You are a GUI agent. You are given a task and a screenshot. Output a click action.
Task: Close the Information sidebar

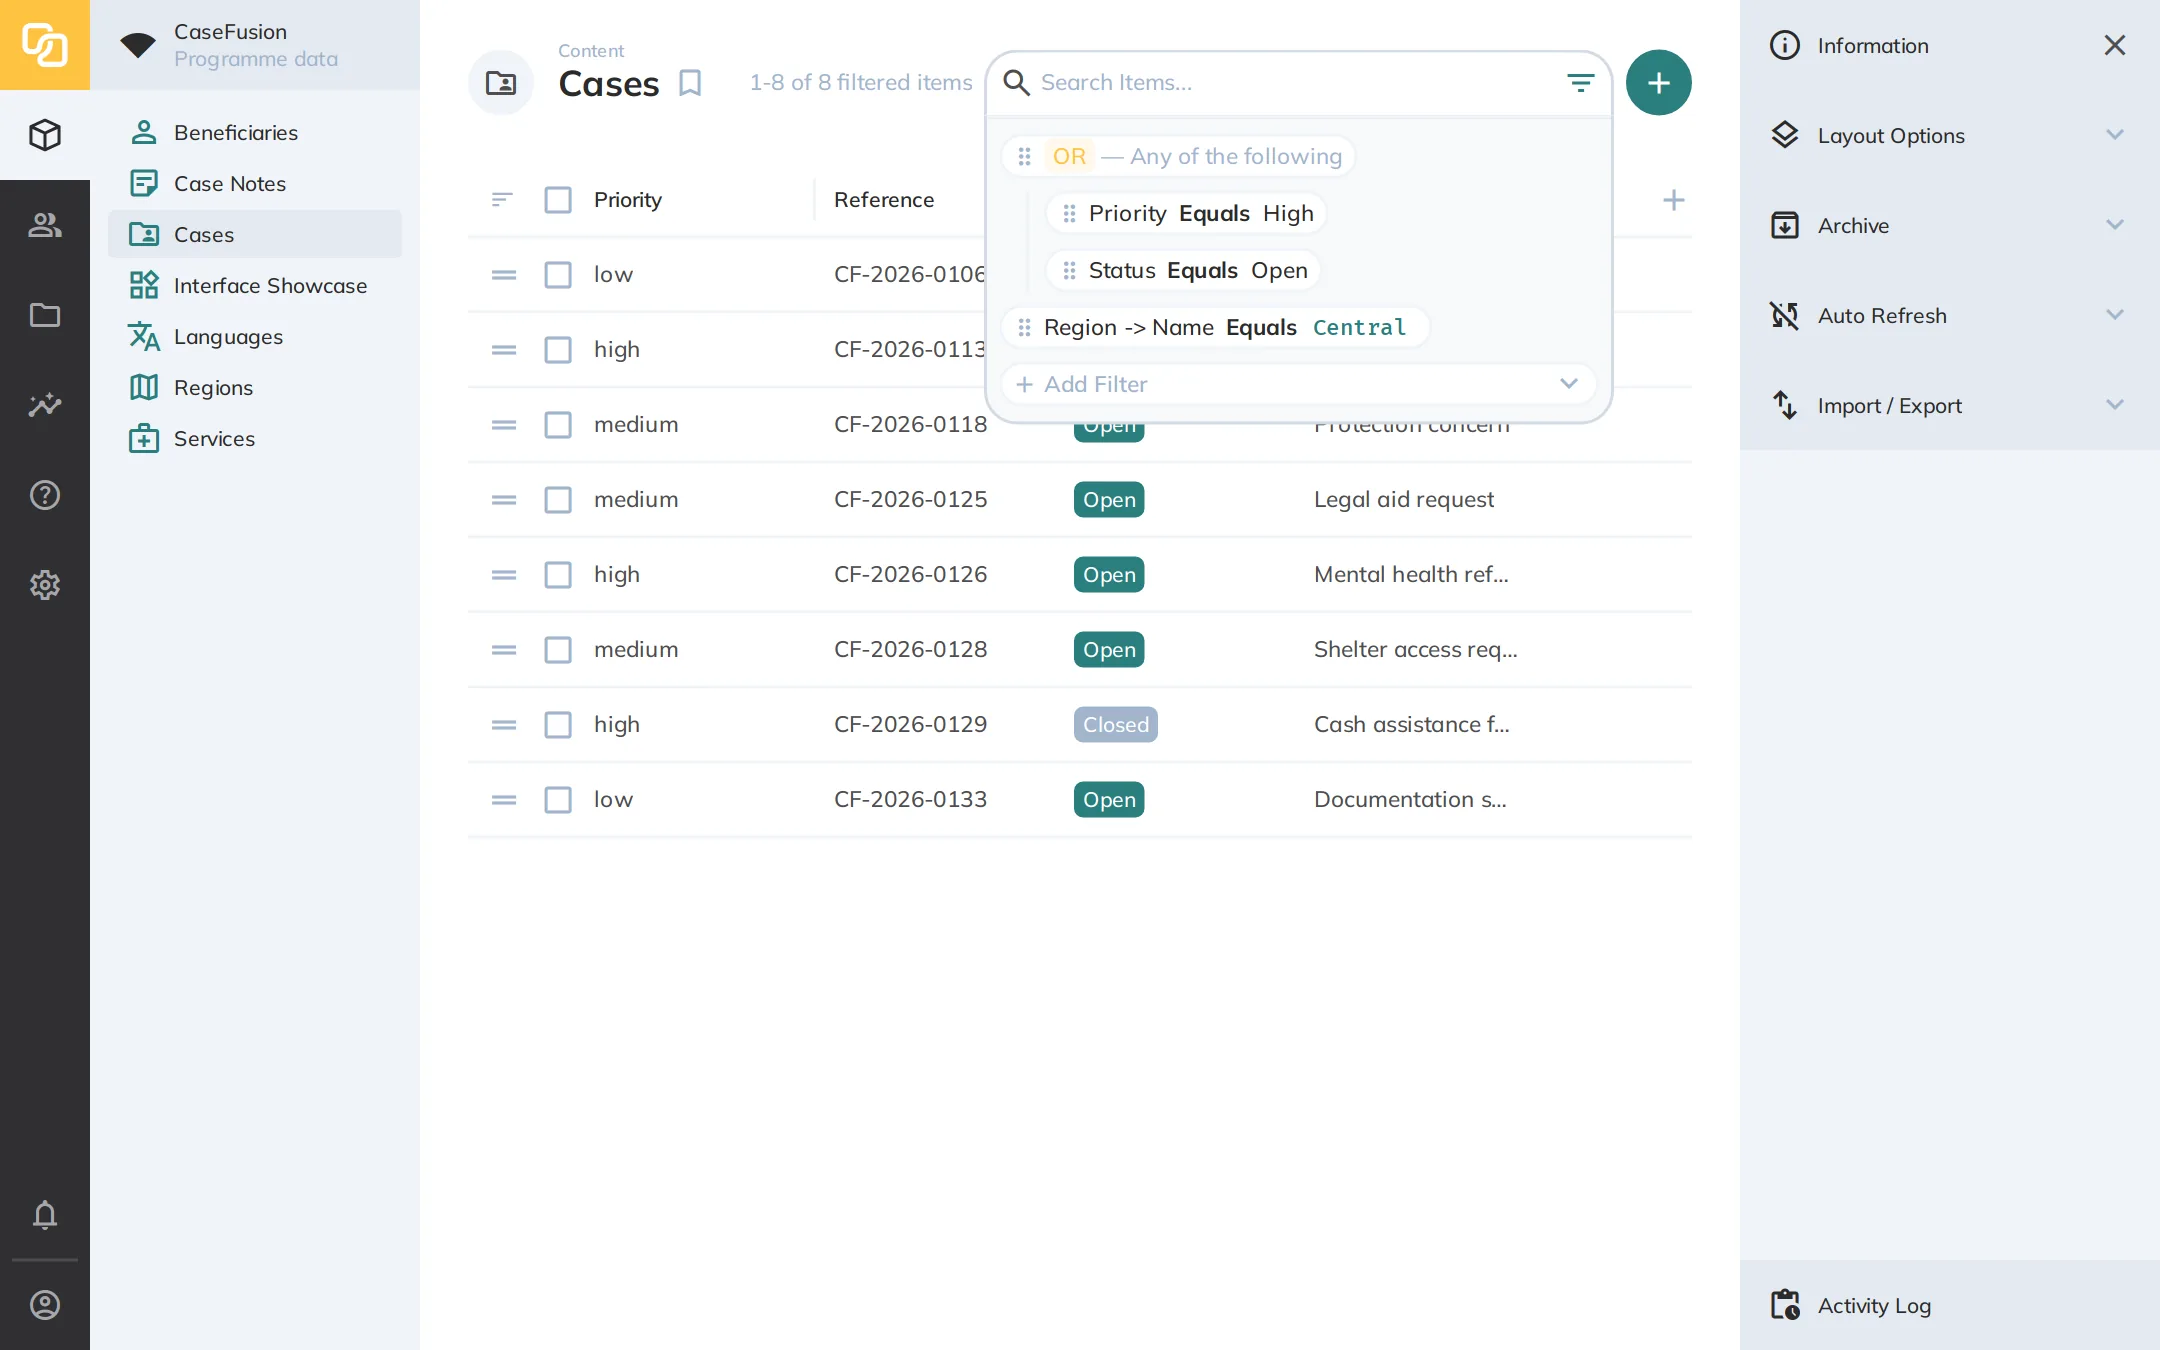2114,45
